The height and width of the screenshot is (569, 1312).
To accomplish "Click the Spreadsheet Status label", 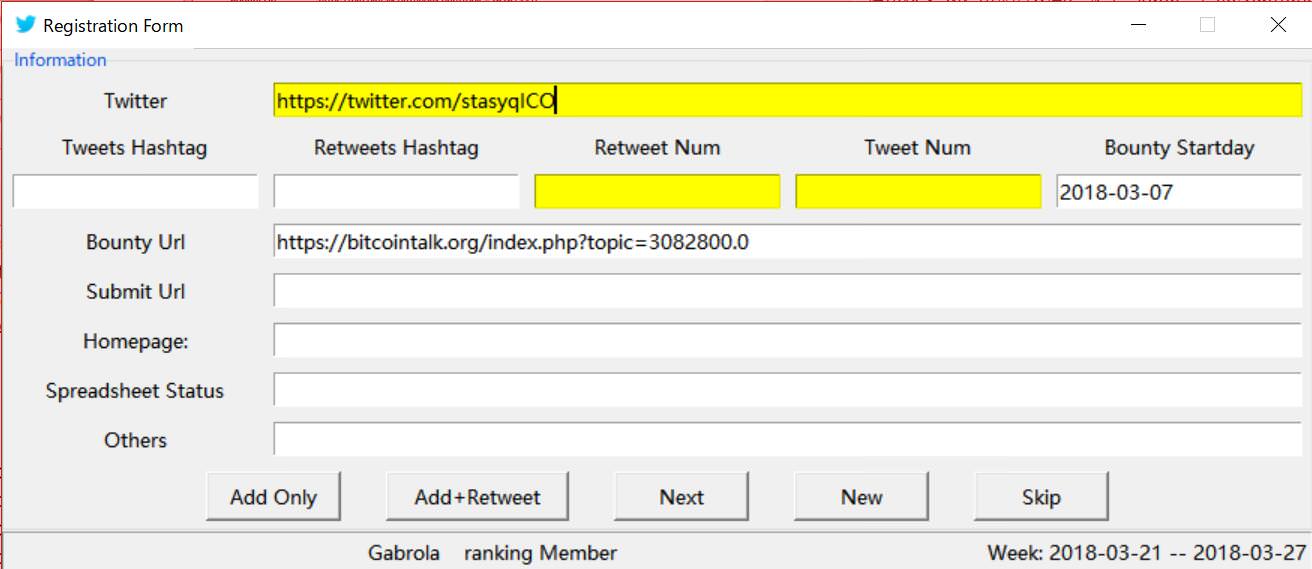I will (135, 391).
